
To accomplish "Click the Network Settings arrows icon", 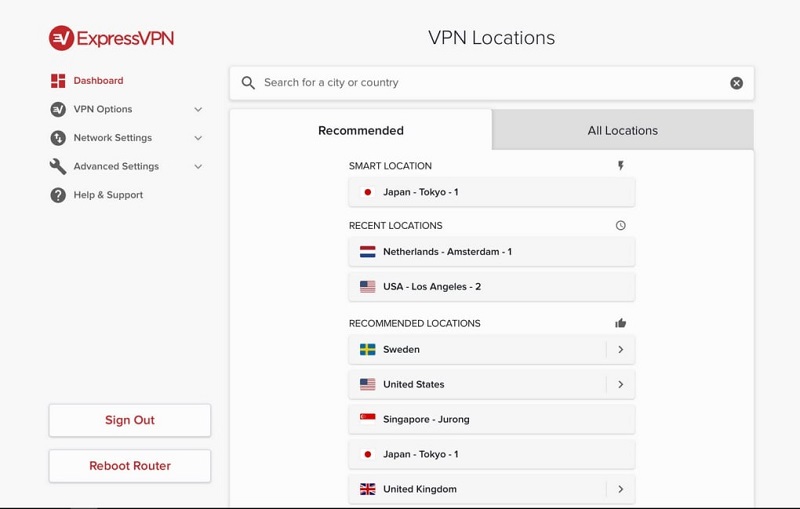I will pos(58,138).
